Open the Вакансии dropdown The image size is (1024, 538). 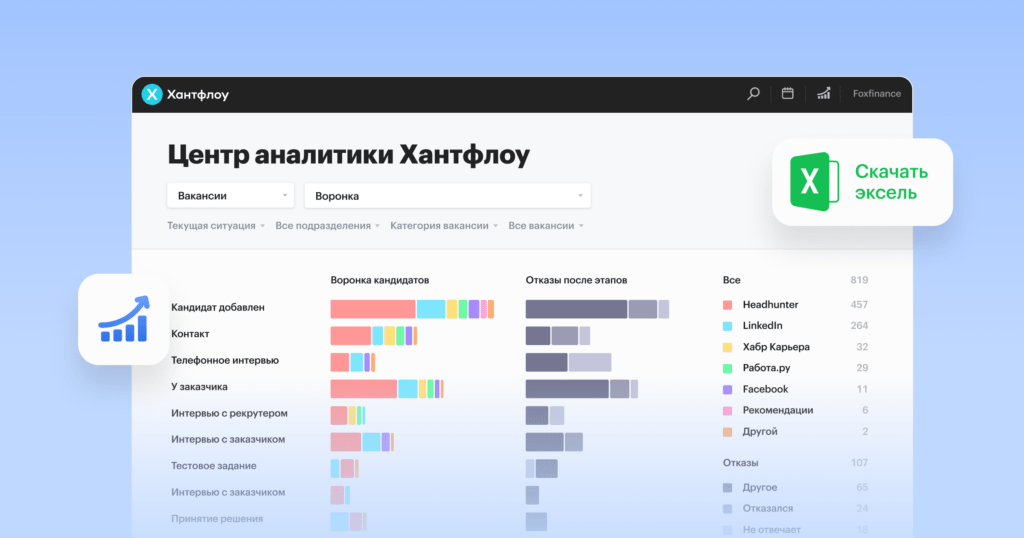click(x=231, y=196)
